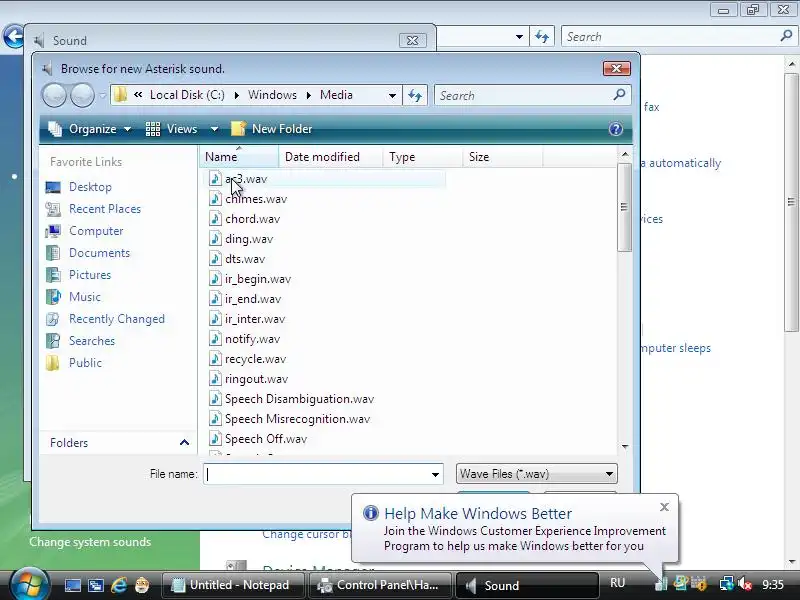Open recent pages dropdown next to navigation arrows
Viewport: 800px width, 600px height.
click(x=103, y=95)
